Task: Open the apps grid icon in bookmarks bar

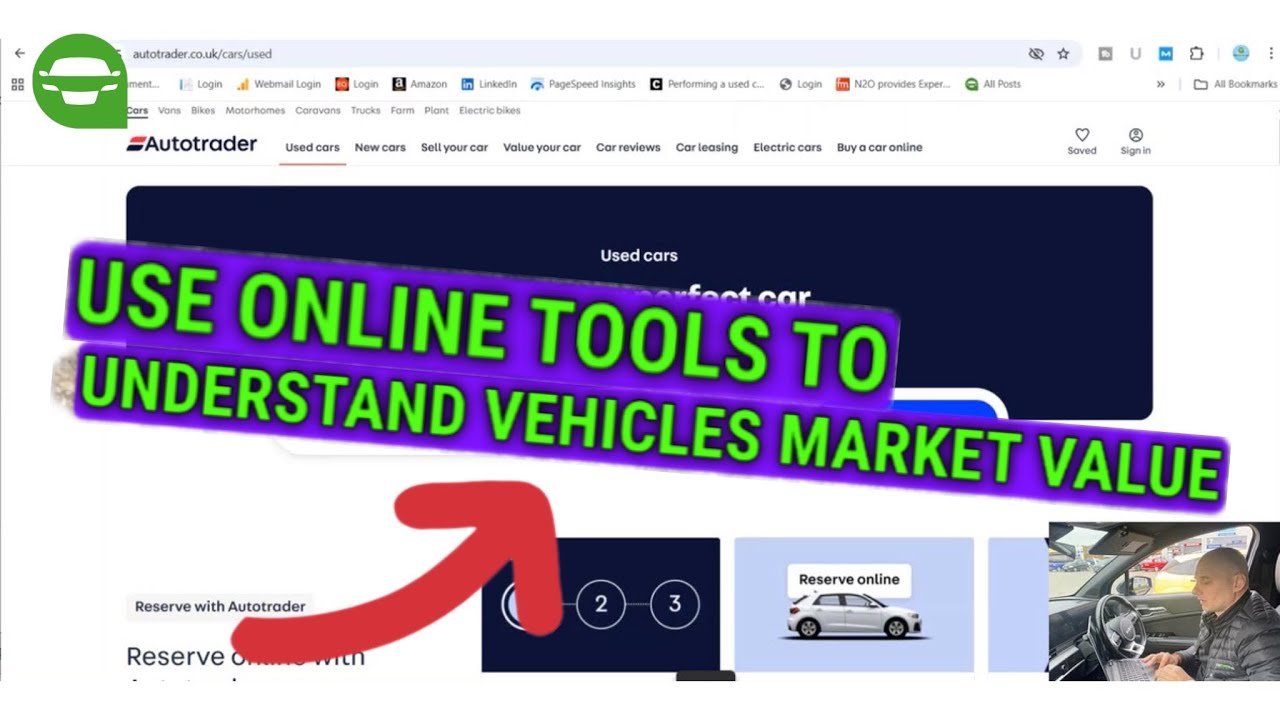Action: pyautogui.click(x=17, y=84)
